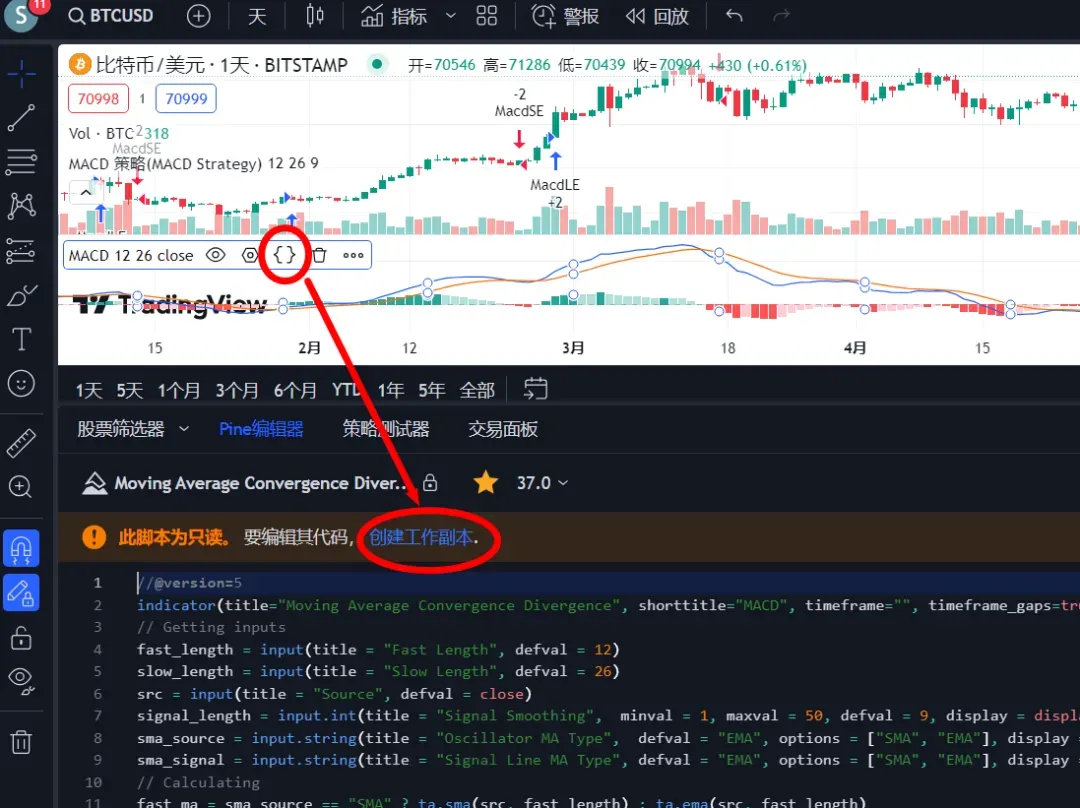Open the BTCUSD symbol search

pos(111,15)
